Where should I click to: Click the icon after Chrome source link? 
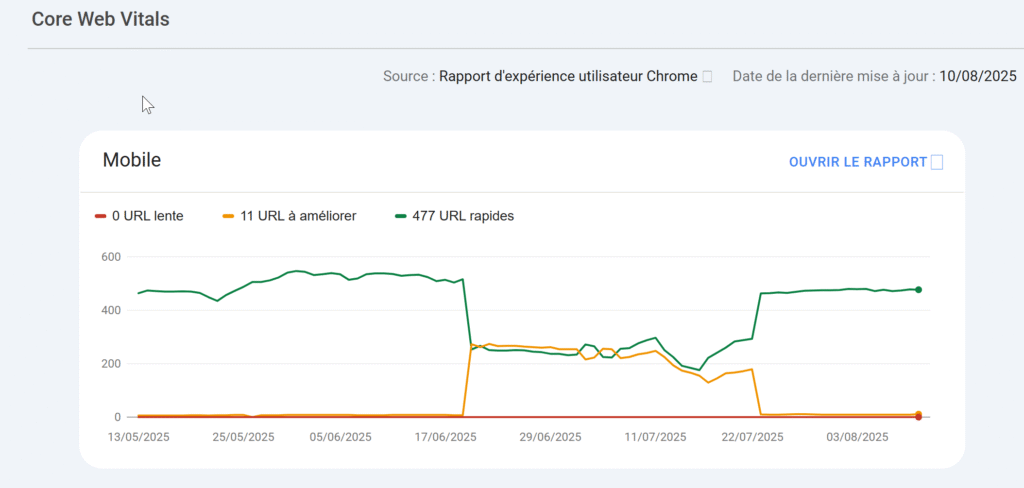pyautogui.click(x=707, y=76)
